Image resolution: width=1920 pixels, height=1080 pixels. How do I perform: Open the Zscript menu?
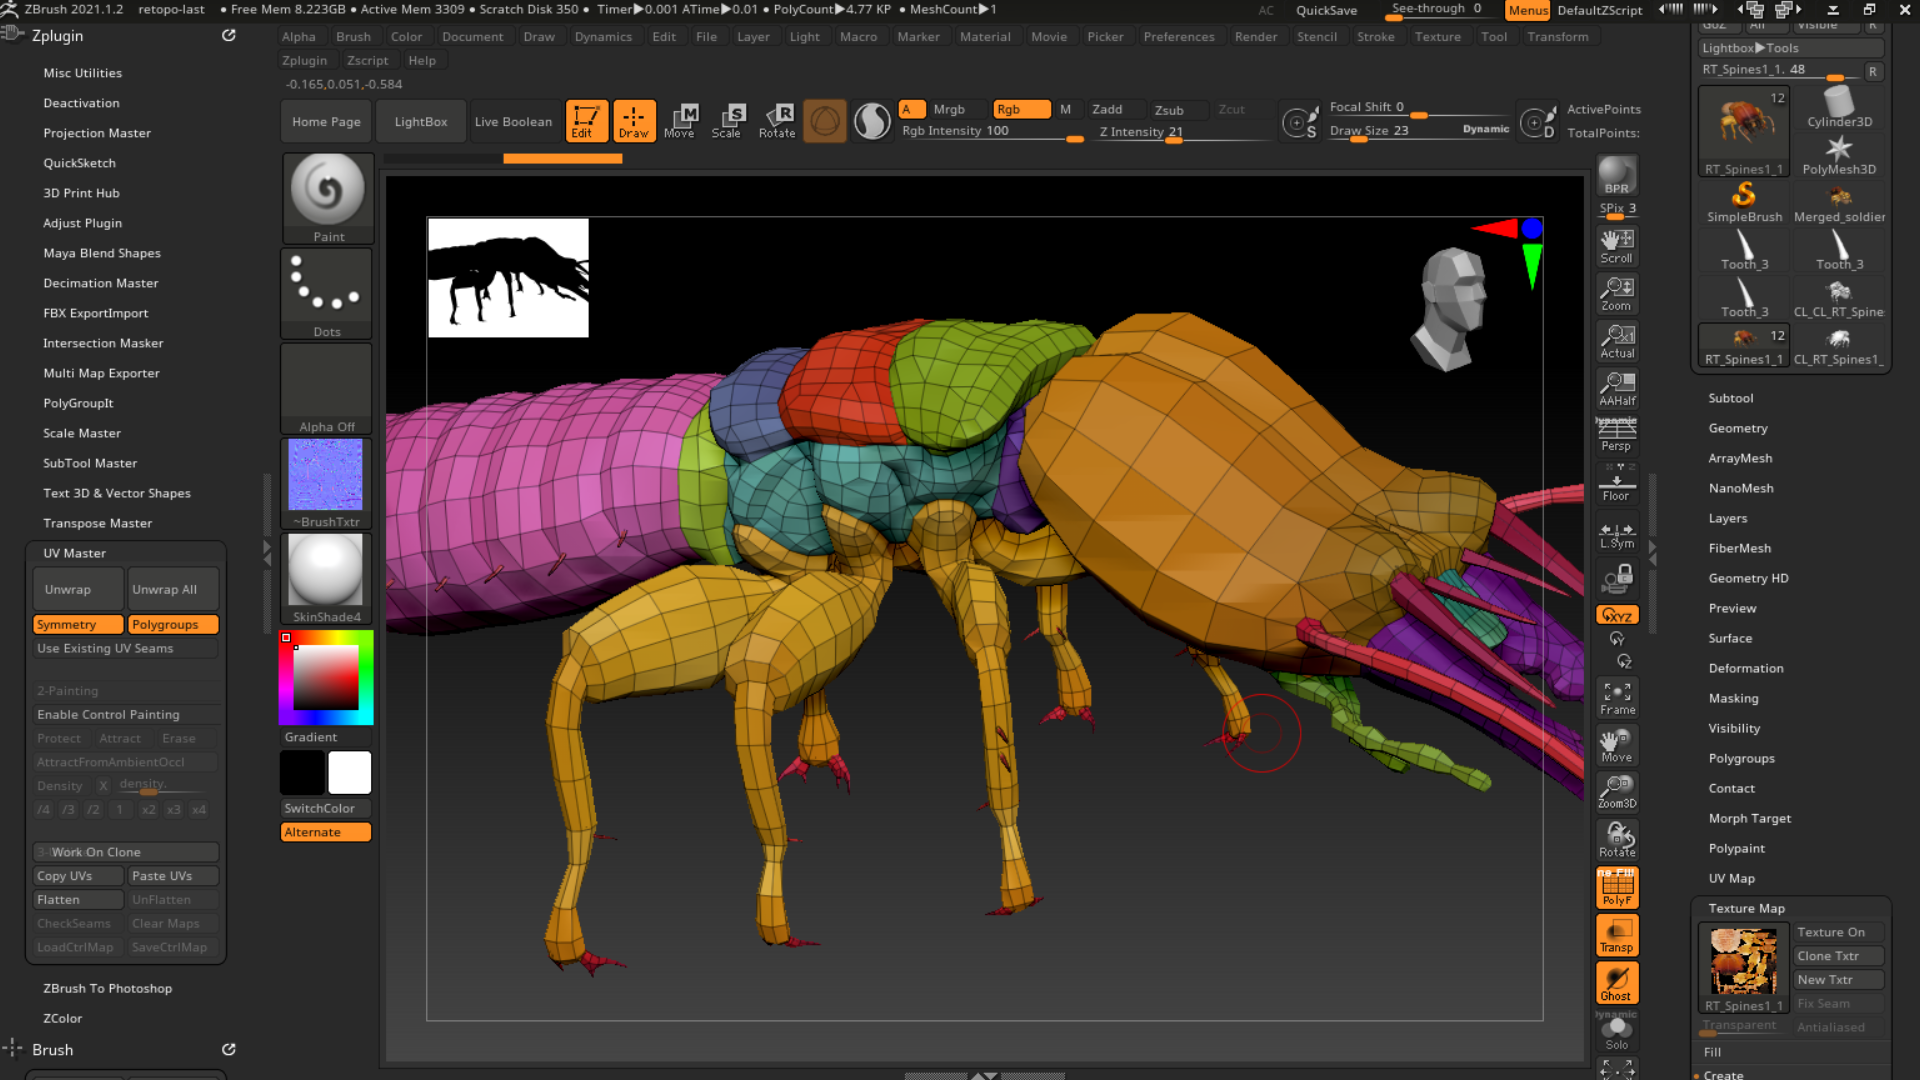(368, 60)
